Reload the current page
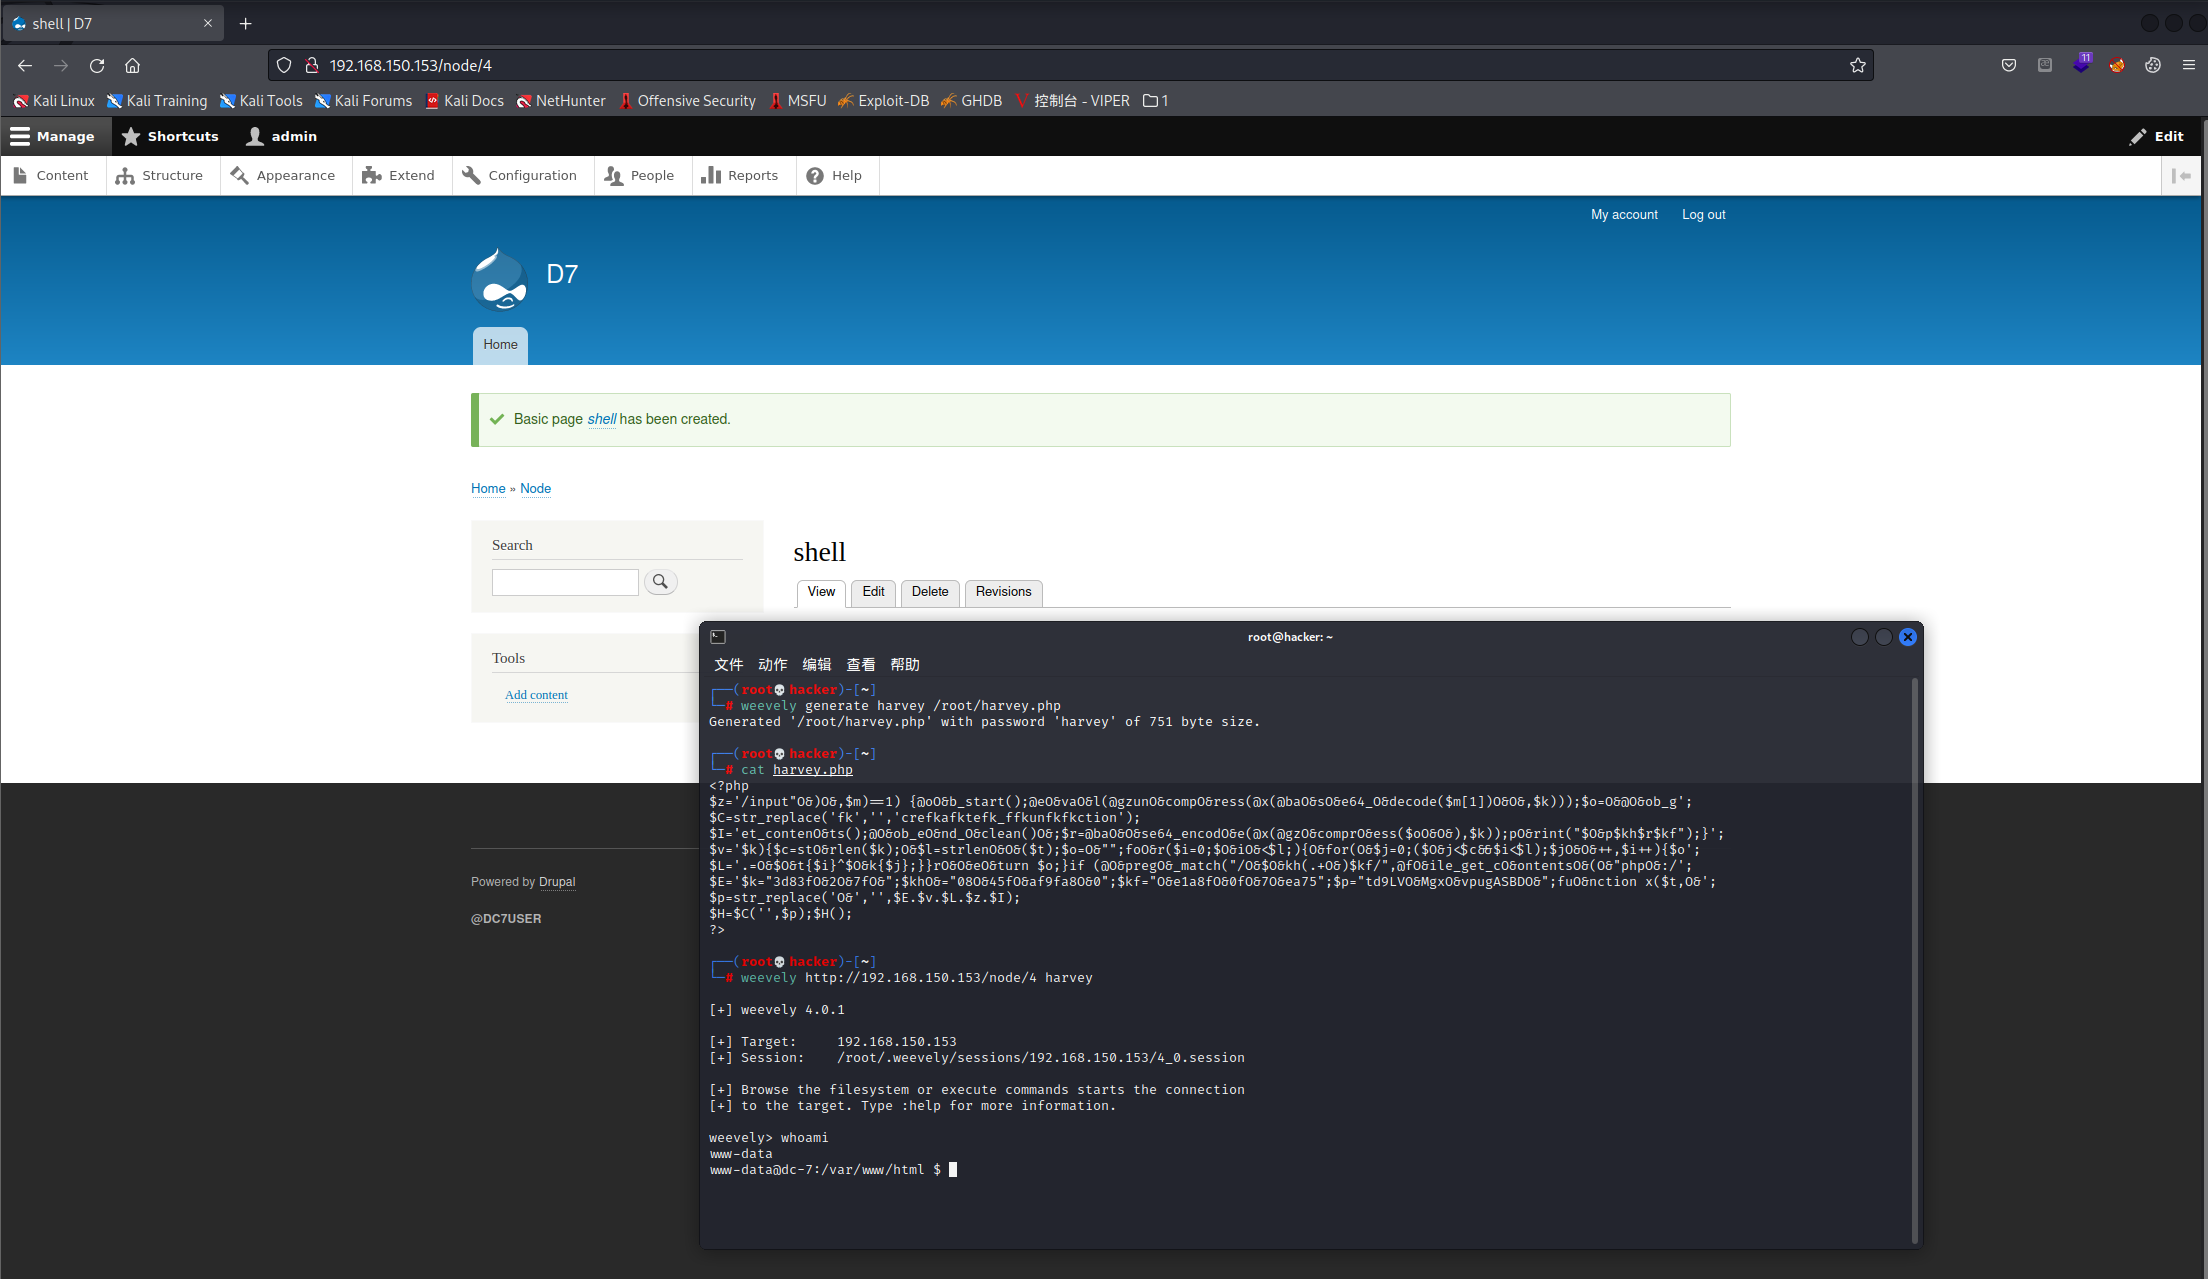2208x1279 pixels. (x=97, y=65)
